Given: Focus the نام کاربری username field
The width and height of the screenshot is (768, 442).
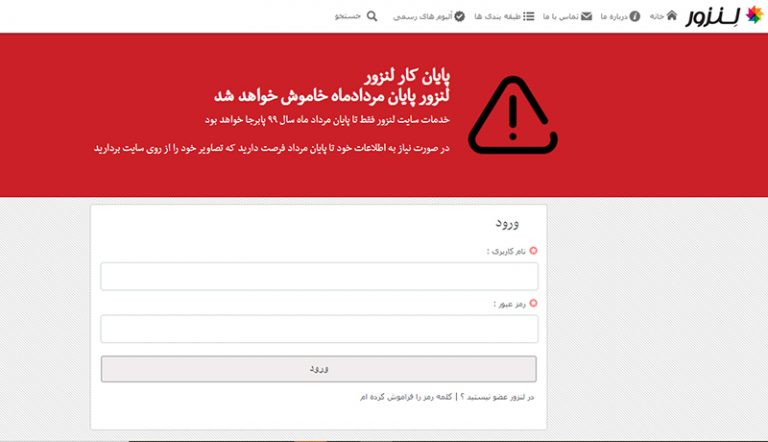Looking at the screenshot, I should (x=319, y=276).
